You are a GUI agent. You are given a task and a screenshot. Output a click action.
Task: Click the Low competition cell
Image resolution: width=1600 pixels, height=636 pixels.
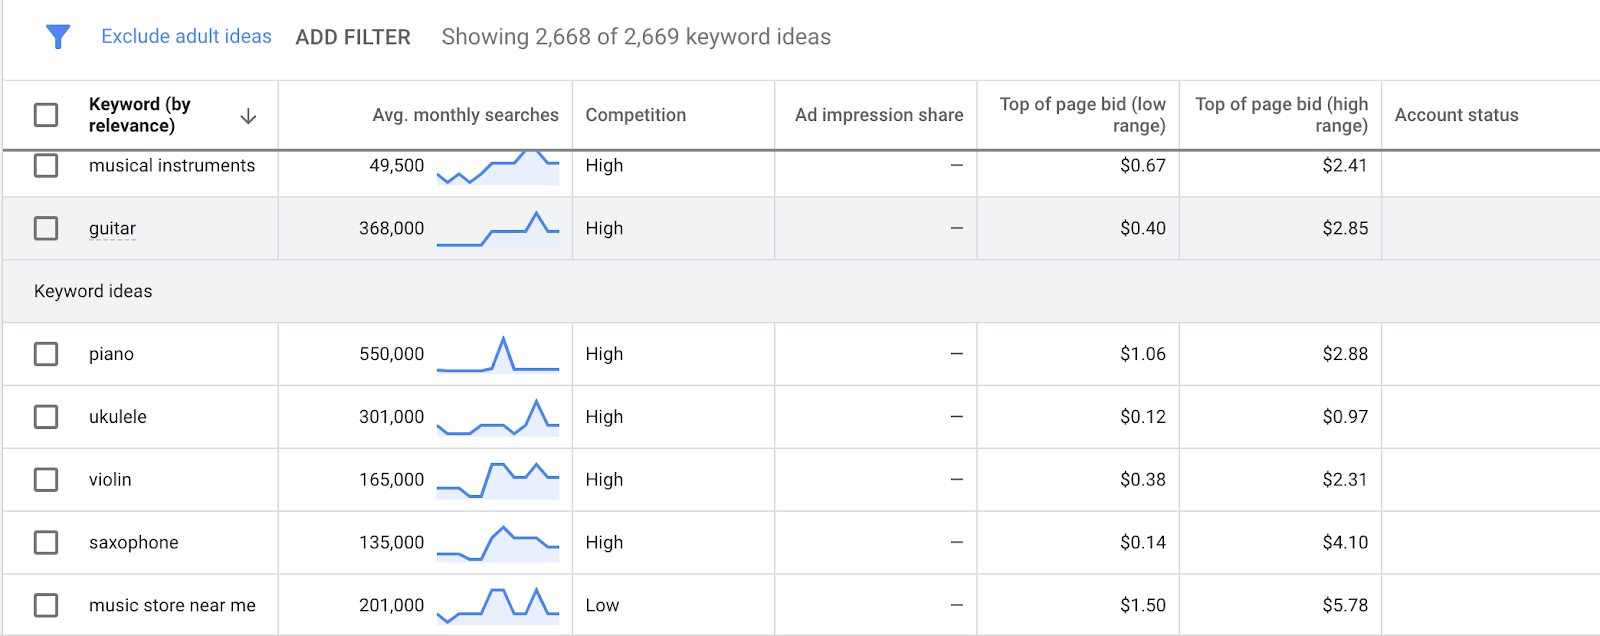coord(602,605)
